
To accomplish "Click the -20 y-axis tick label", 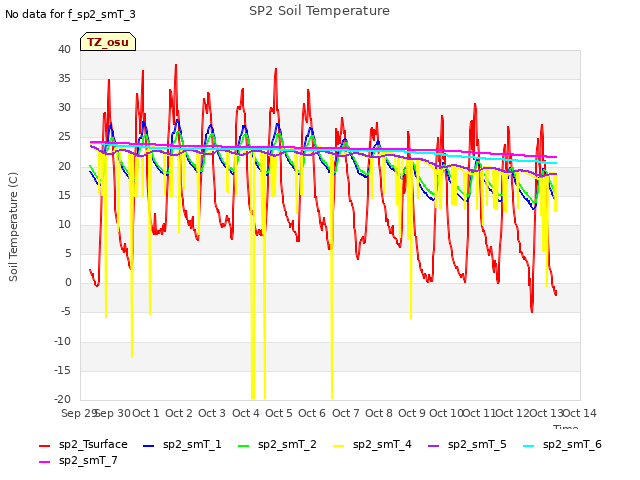I will point(62,399).
